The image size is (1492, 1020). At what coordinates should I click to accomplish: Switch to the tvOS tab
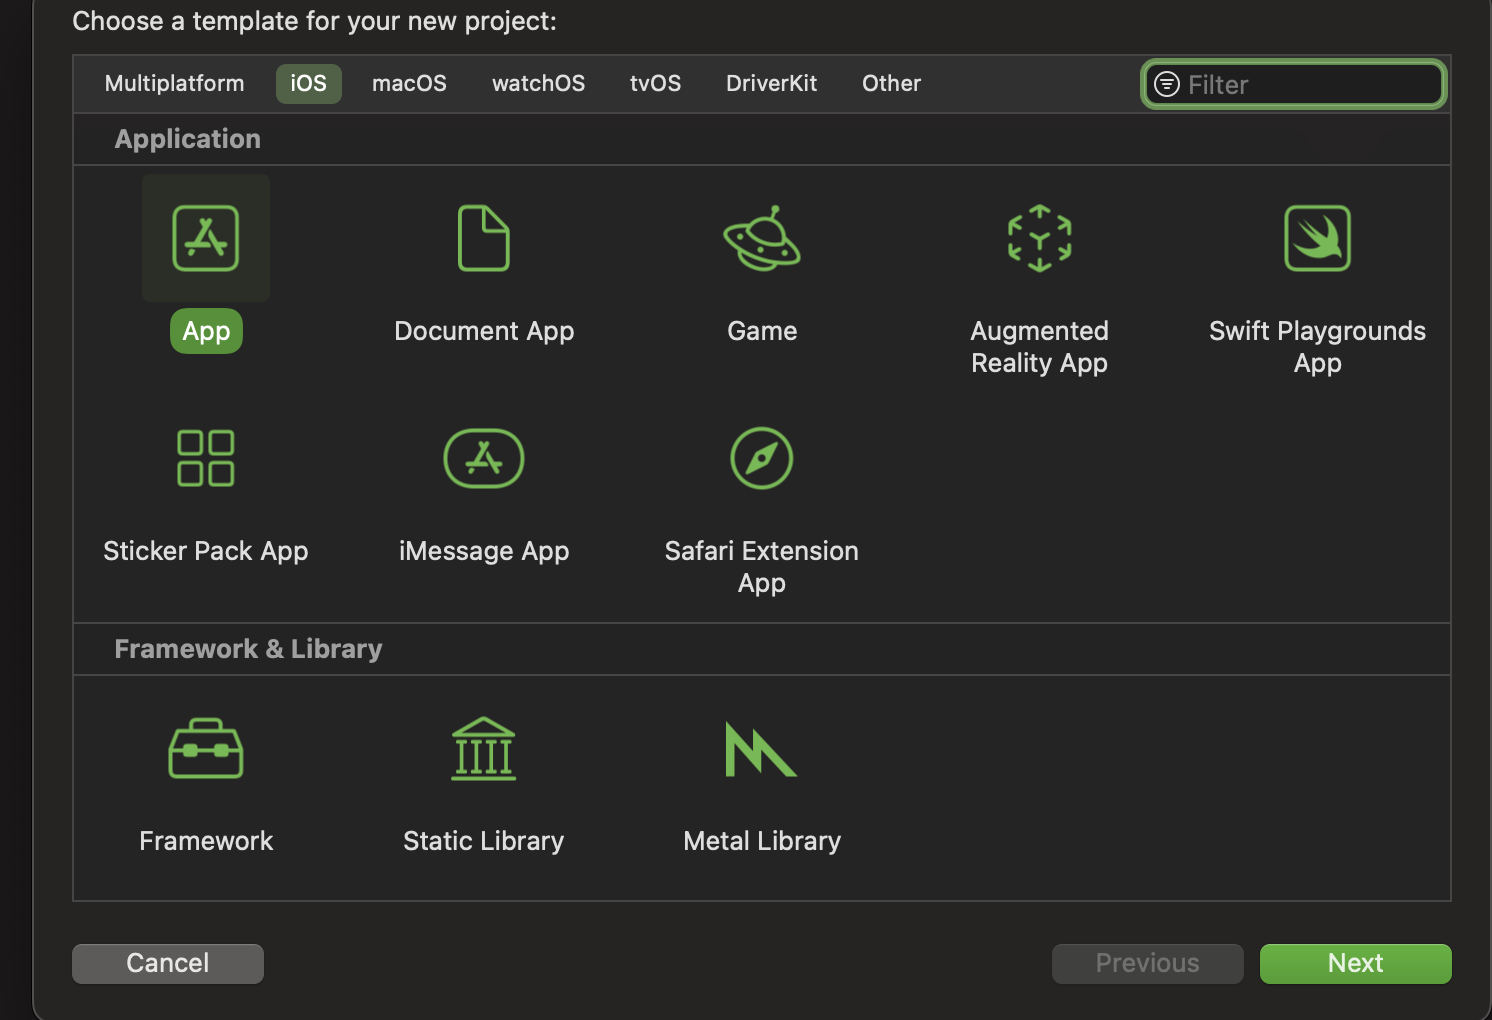tap(656, 83)
